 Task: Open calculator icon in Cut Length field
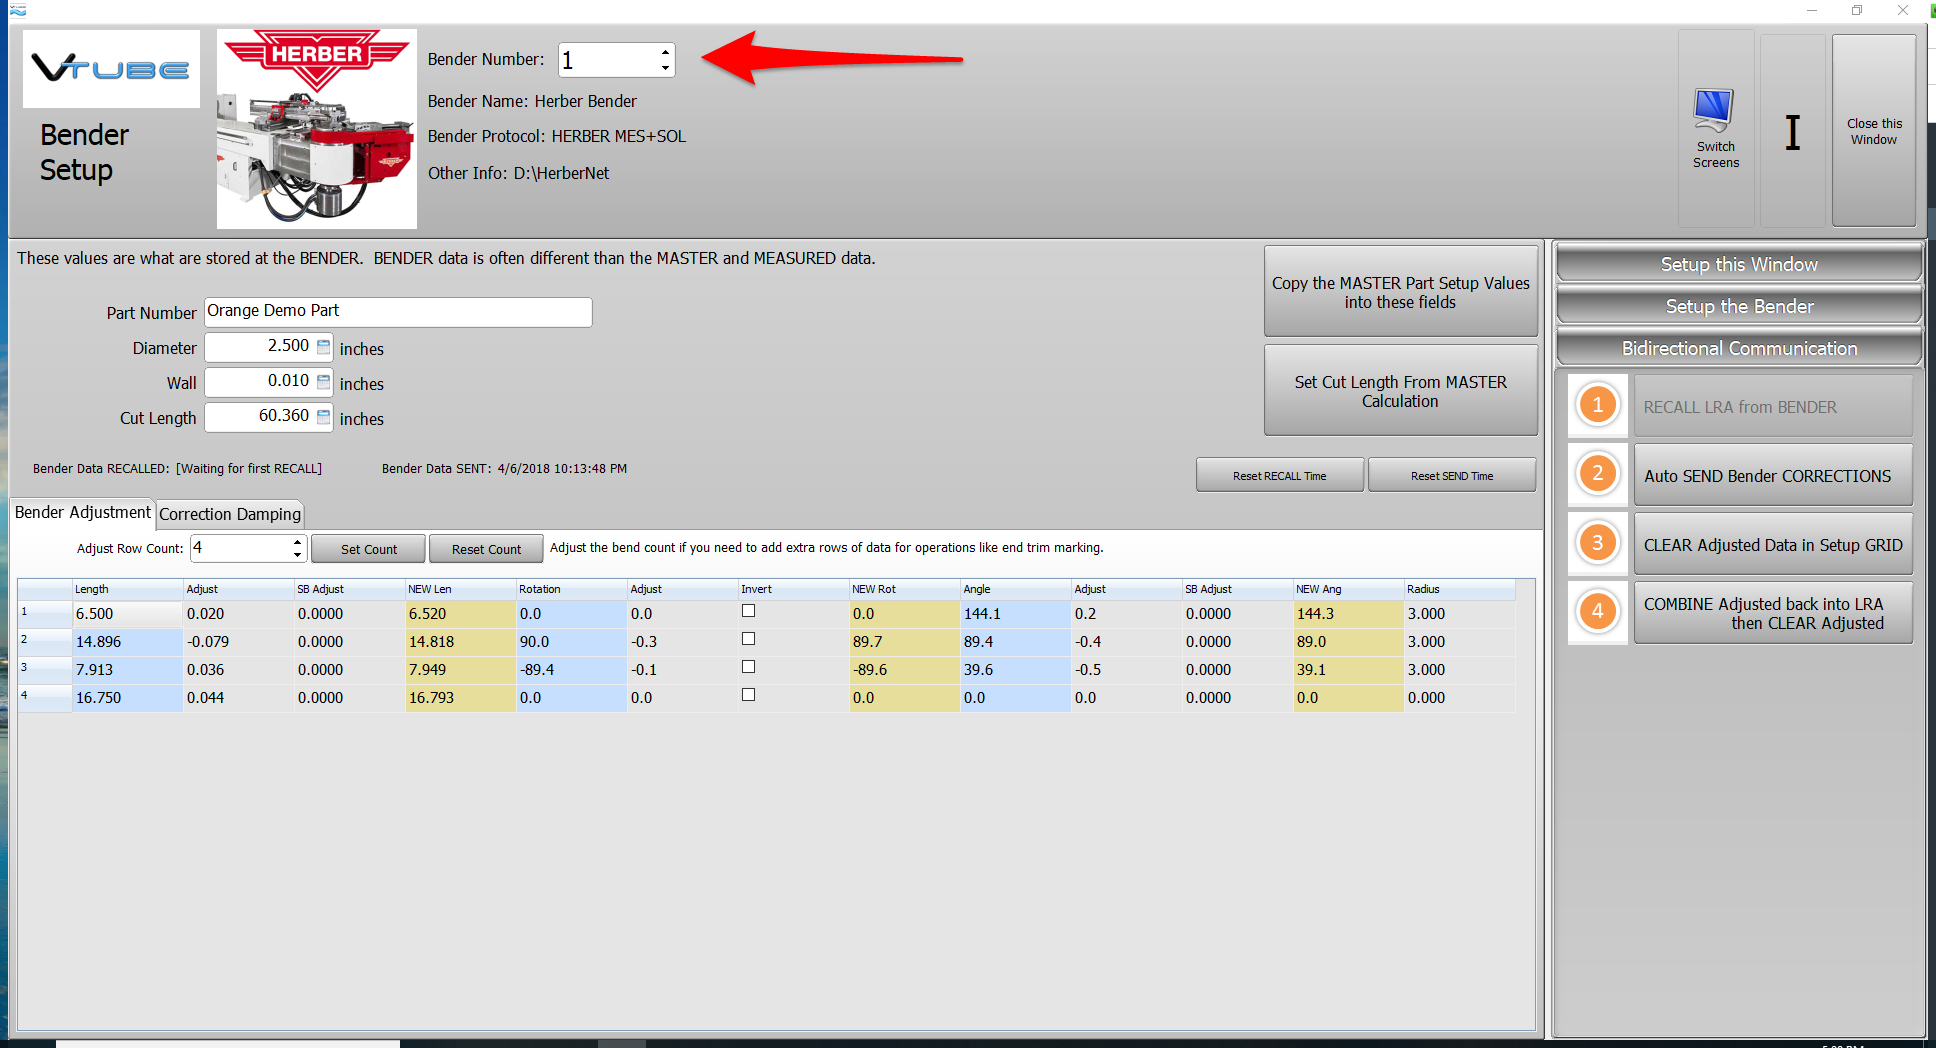[x=323, y=417]
